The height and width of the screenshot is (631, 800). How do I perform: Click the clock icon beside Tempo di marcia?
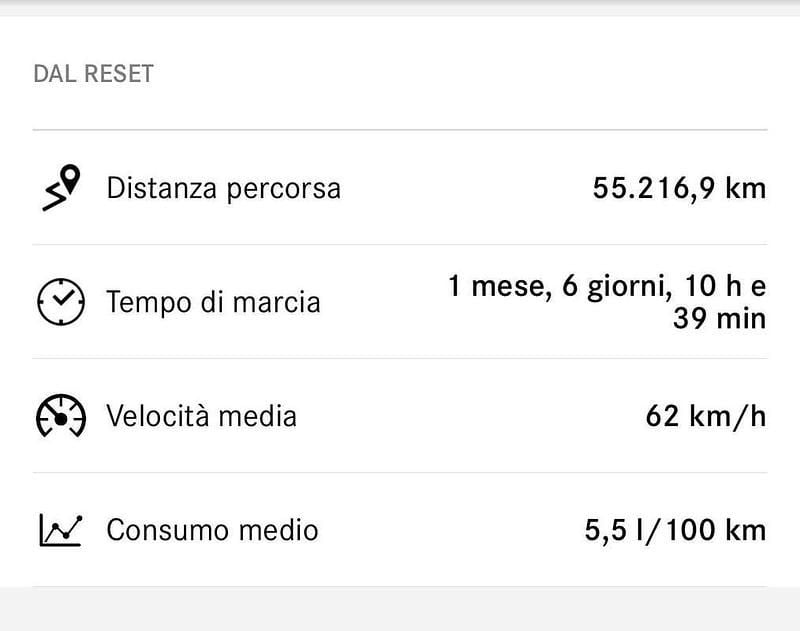[61, 302]
